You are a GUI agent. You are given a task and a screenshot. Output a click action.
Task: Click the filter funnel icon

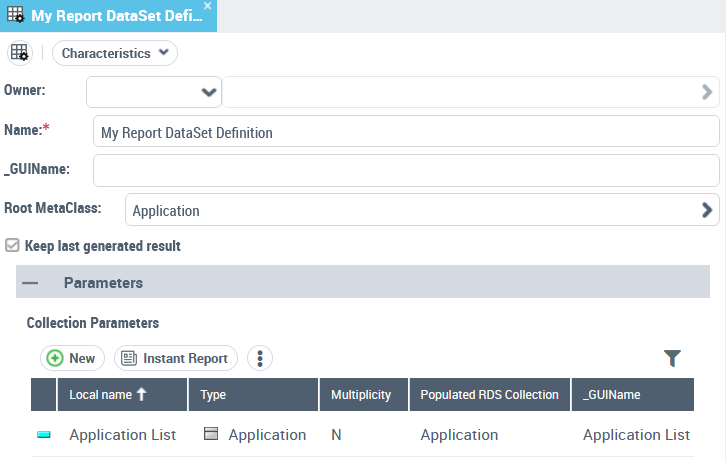click(x=672, y=358)
